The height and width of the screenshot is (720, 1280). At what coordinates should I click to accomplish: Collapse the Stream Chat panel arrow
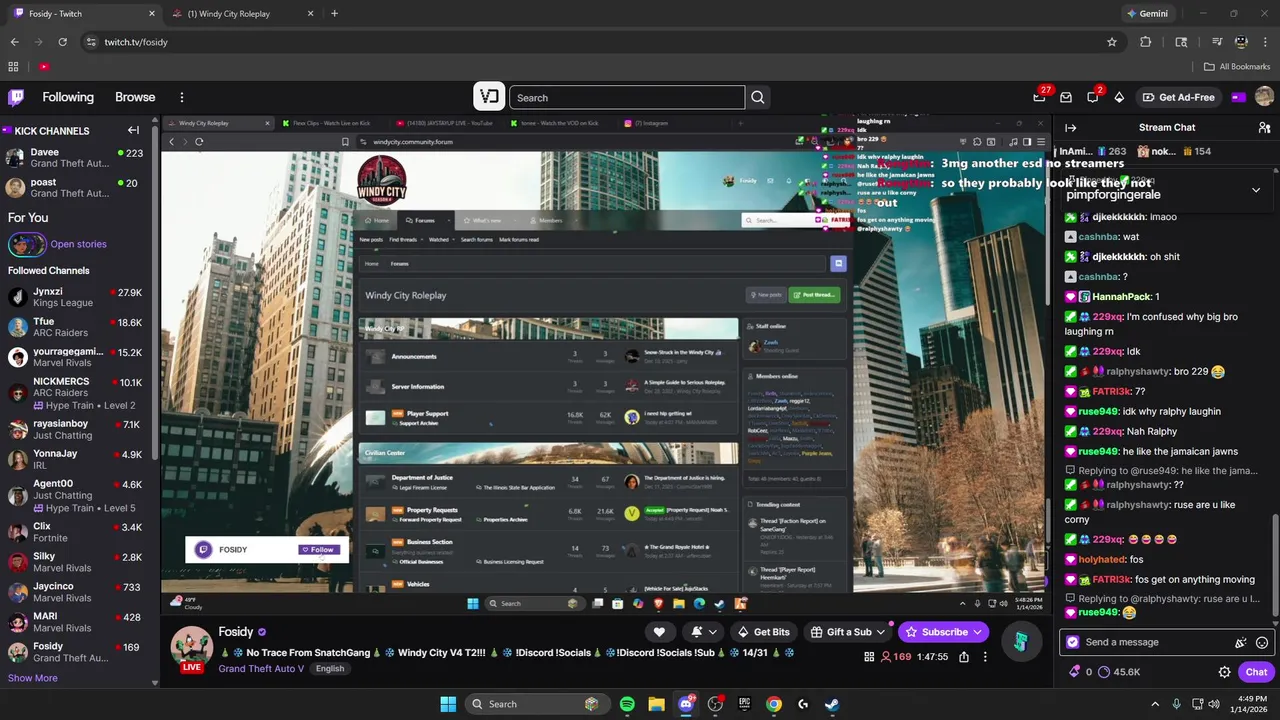1070,128
